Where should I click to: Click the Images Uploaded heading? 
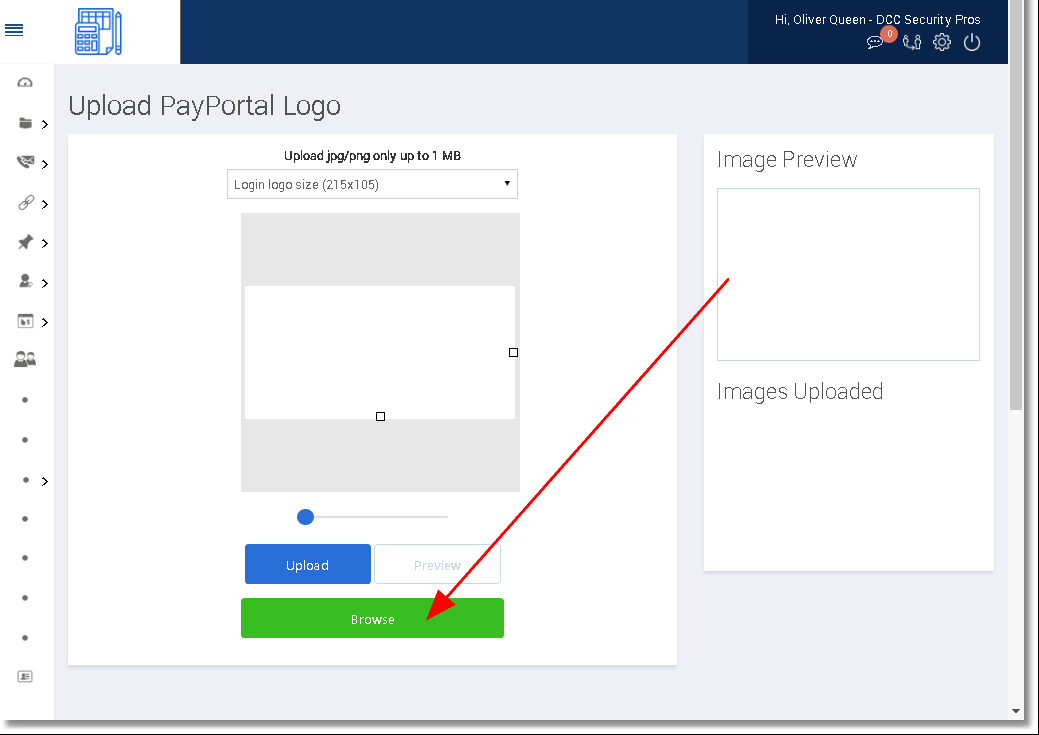coord(800,392)
